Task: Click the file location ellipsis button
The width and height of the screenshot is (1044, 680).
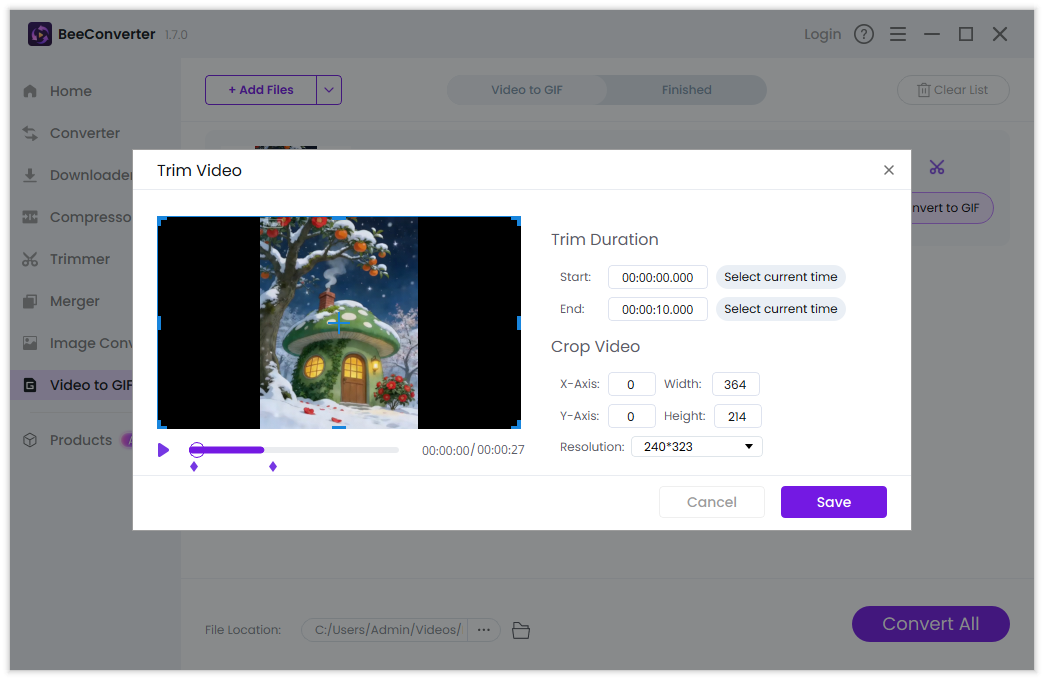Action: [x=484, y=630]
